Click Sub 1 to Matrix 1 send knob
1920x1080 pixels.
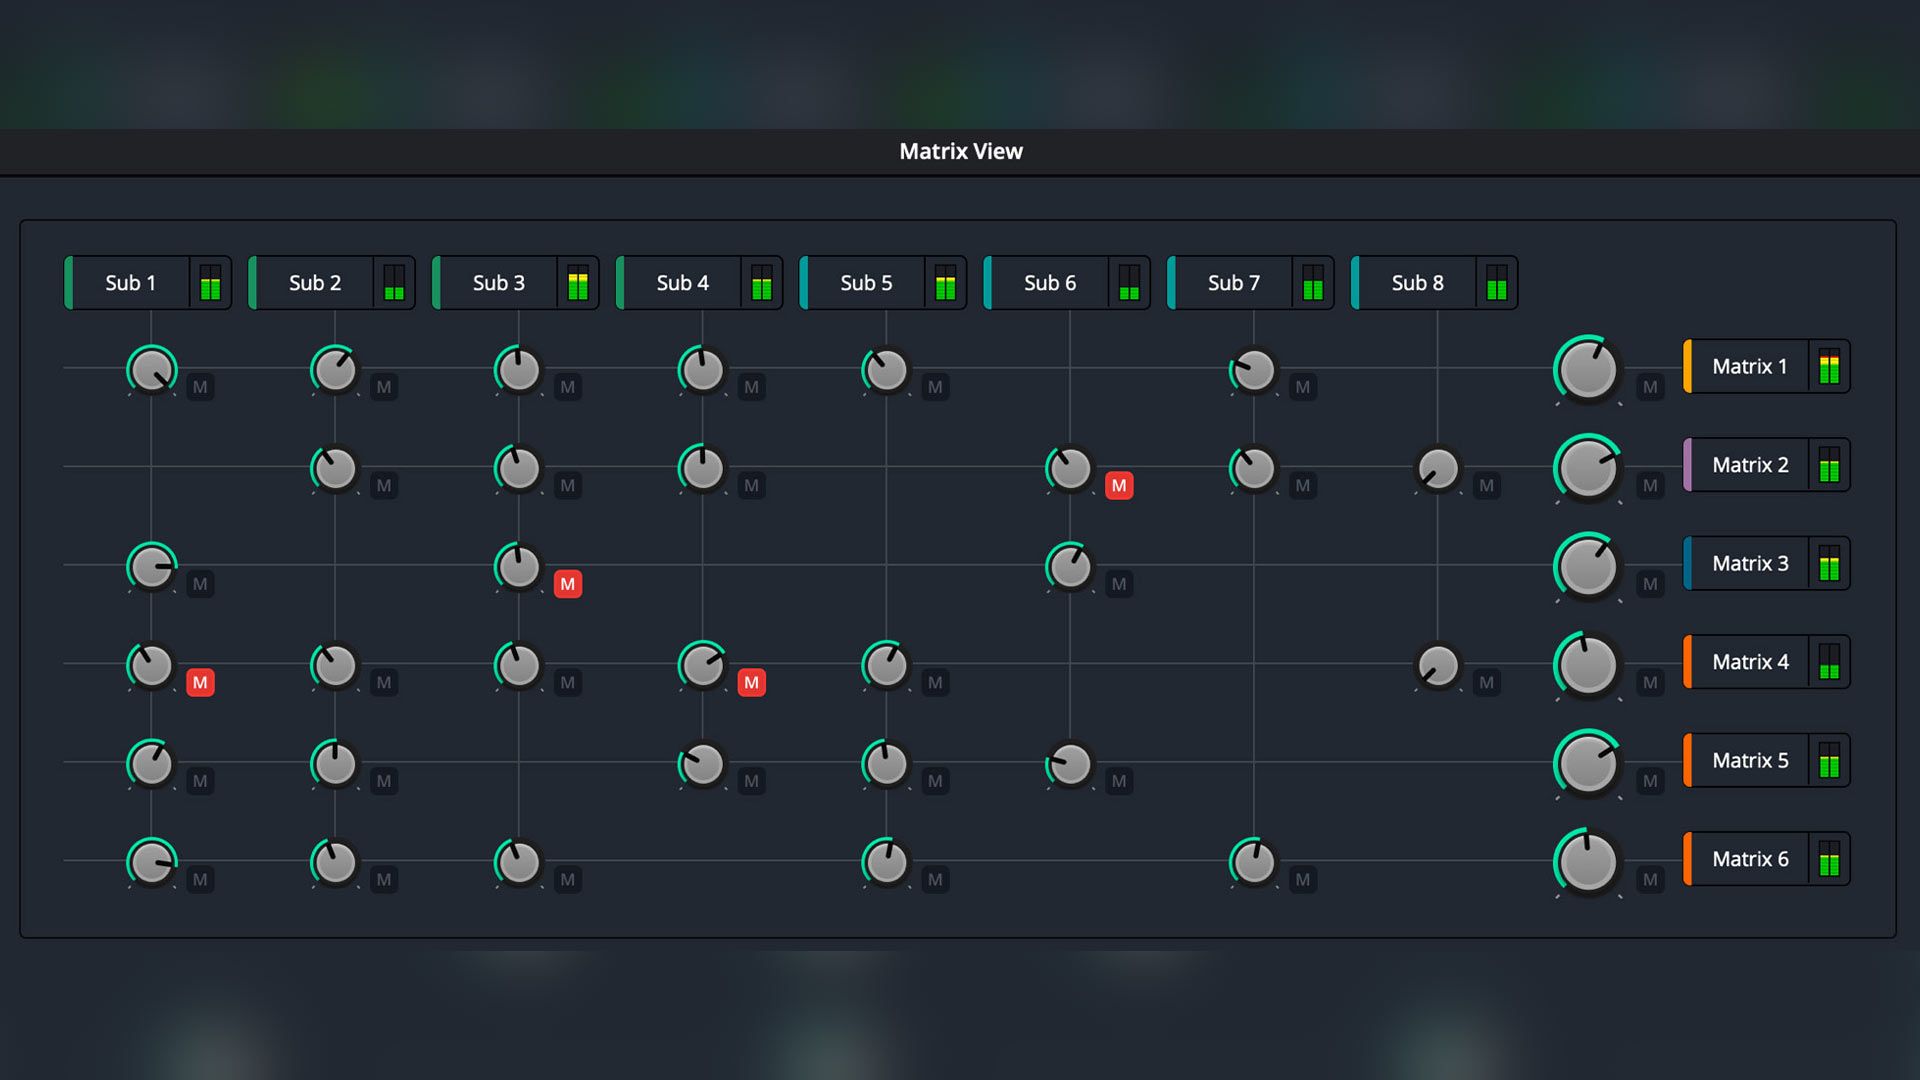(x=152, y=370)
